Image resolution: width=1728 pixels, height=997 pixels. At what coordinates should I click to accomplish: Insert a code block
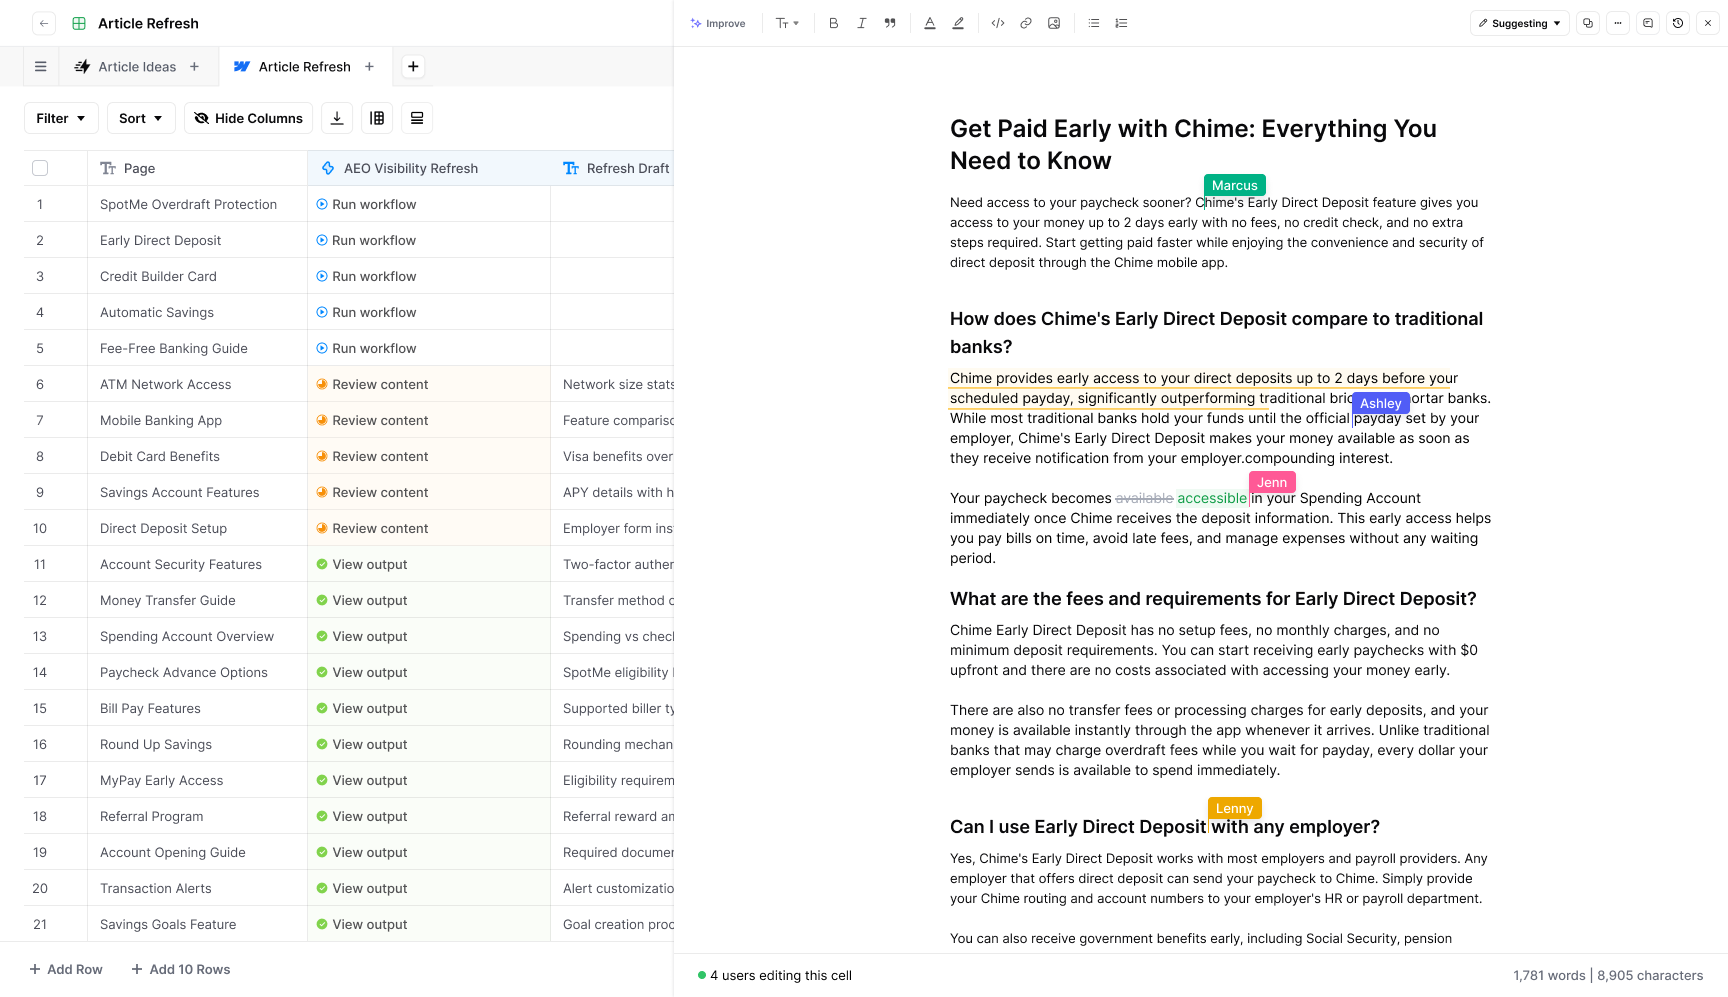pyautogui.click(x=997, y=23)
